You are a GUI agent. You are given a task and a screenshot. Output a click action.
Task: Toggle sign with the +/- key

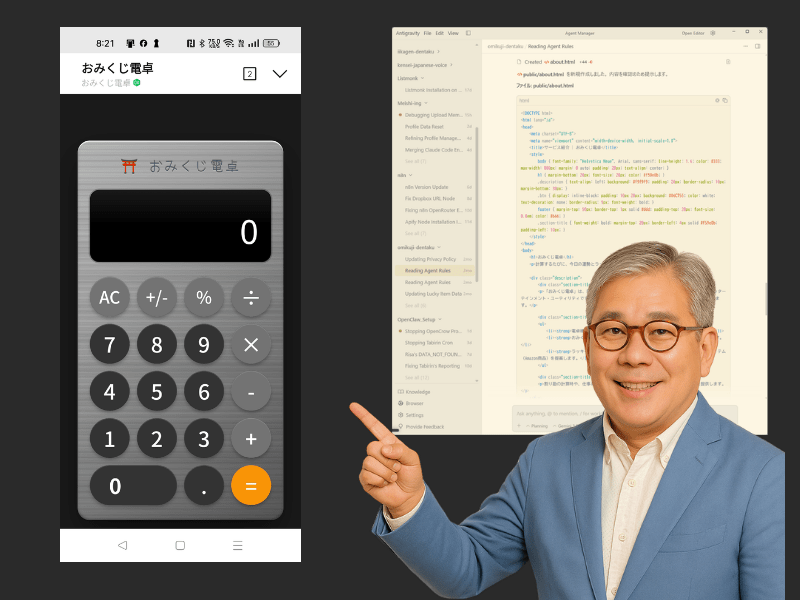(x=156, y=298)
